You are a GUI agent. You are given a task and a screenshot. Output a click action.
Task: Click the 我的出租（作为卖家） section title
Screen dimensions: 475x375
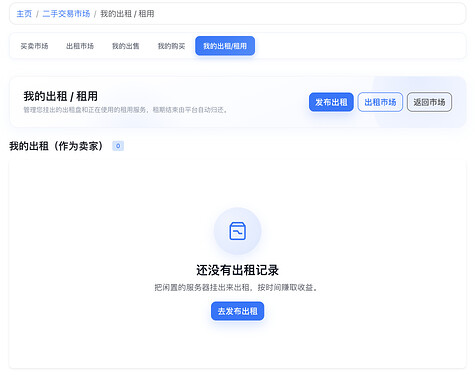(x=56, y=146)
